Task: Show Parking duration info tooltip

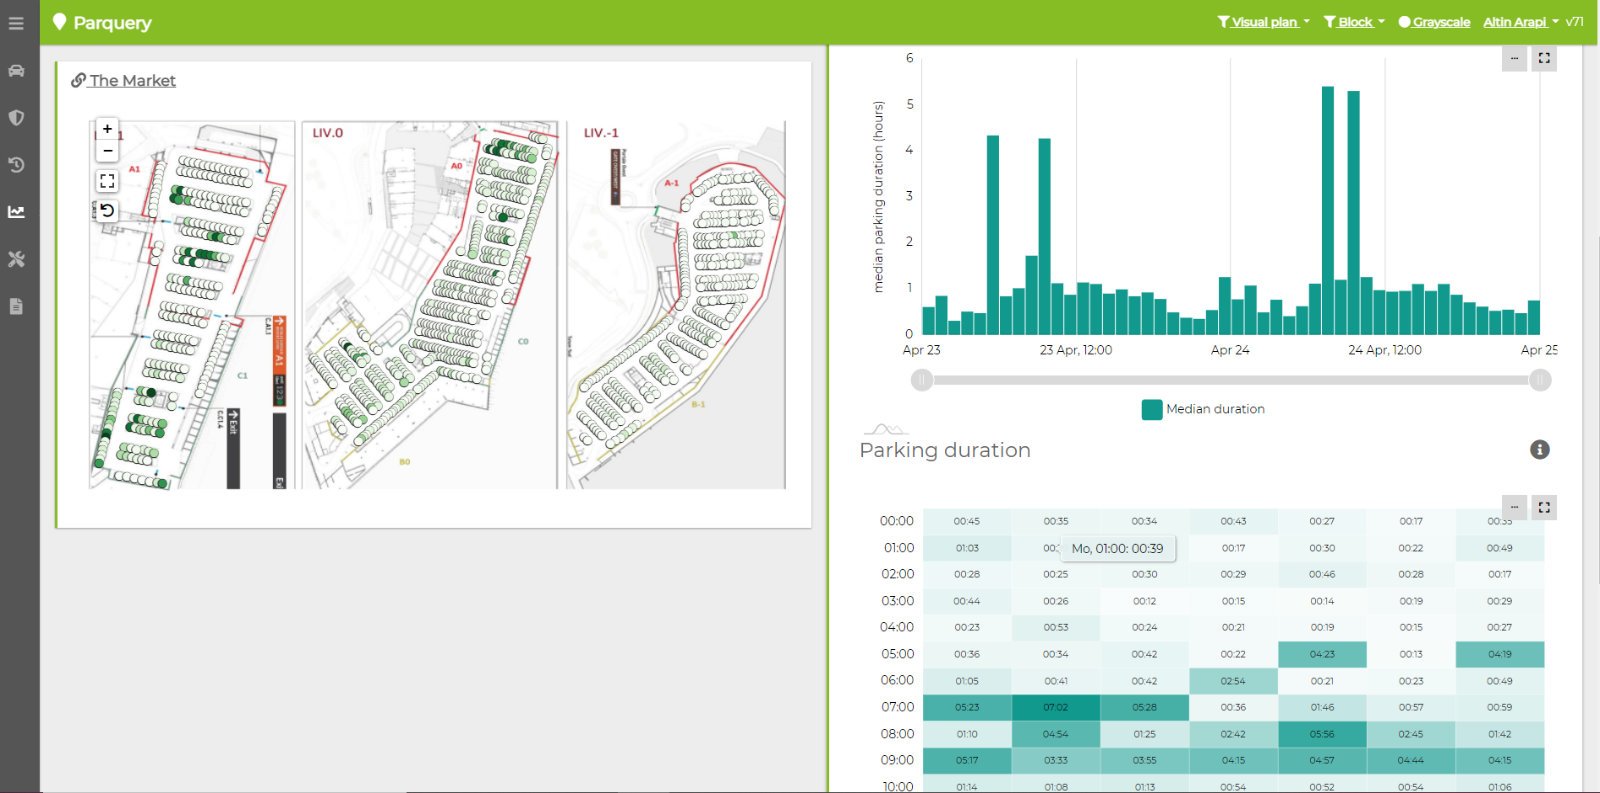Action: 1540,450
